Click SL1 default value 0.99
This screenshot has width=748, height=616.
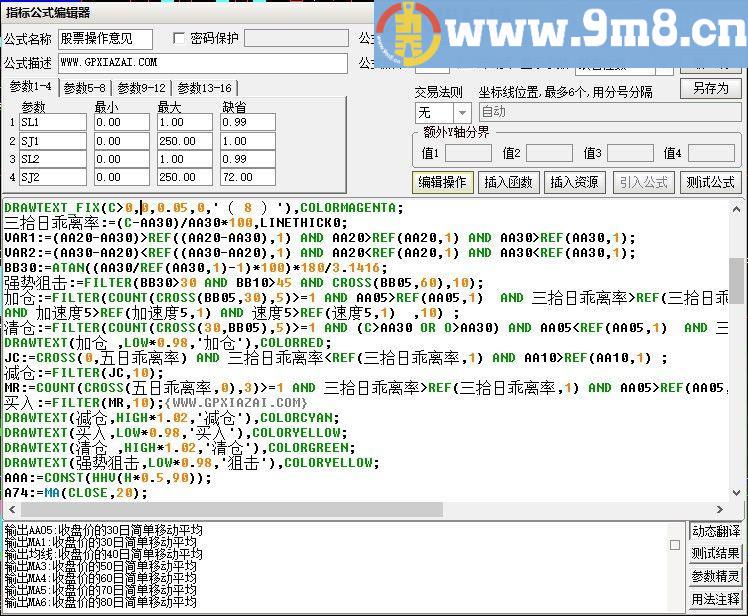point(248,122)
